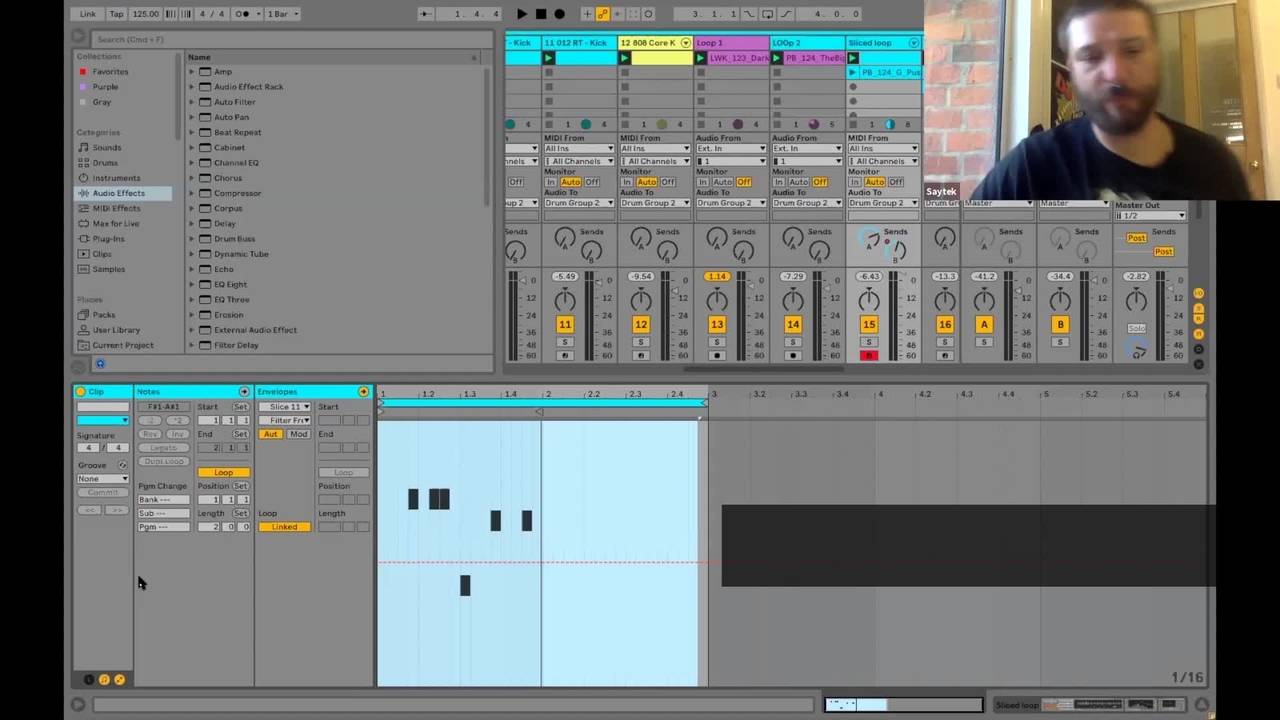Launch the LWK_123 clip in Loop 1
The image size is (1280, 720).
700,58
